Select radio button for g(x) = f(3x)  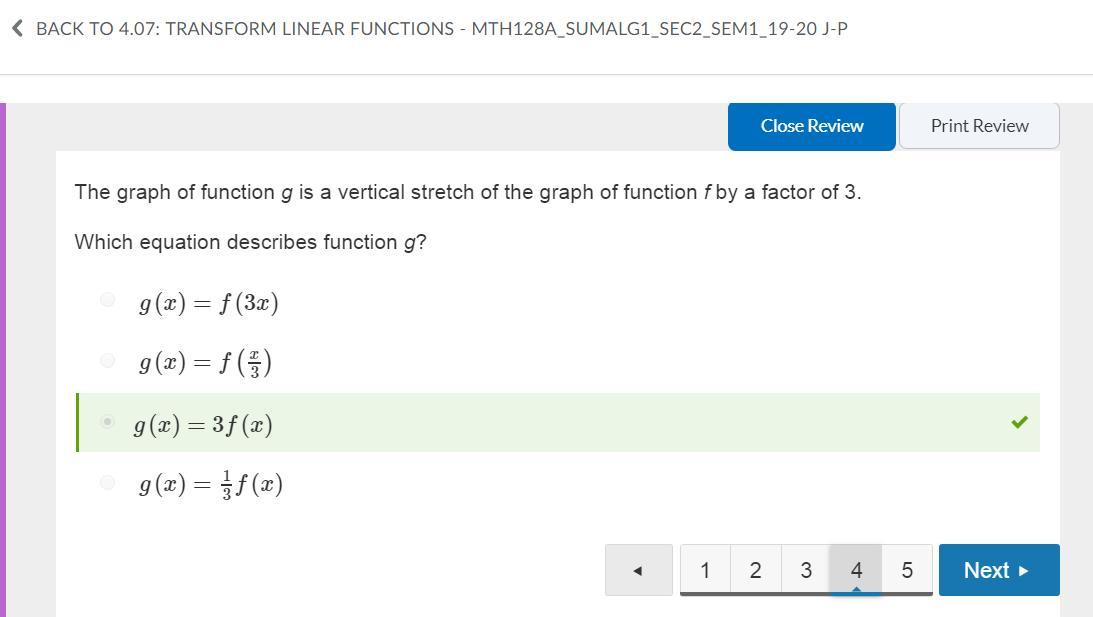[x=108, y=300]
